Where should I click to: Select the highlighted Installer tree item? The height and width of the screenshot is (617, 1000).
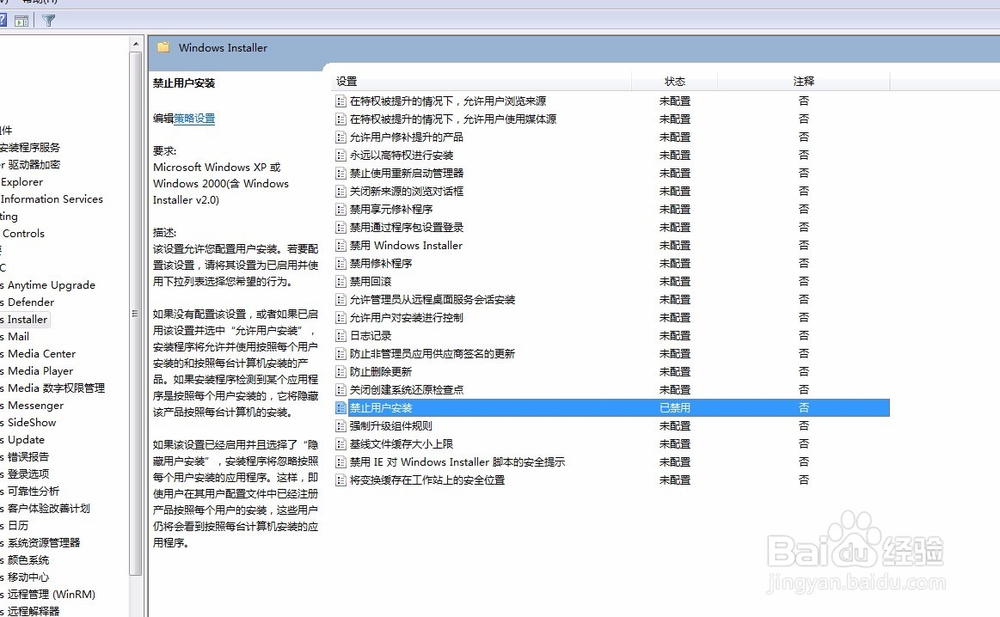point(26,320)
